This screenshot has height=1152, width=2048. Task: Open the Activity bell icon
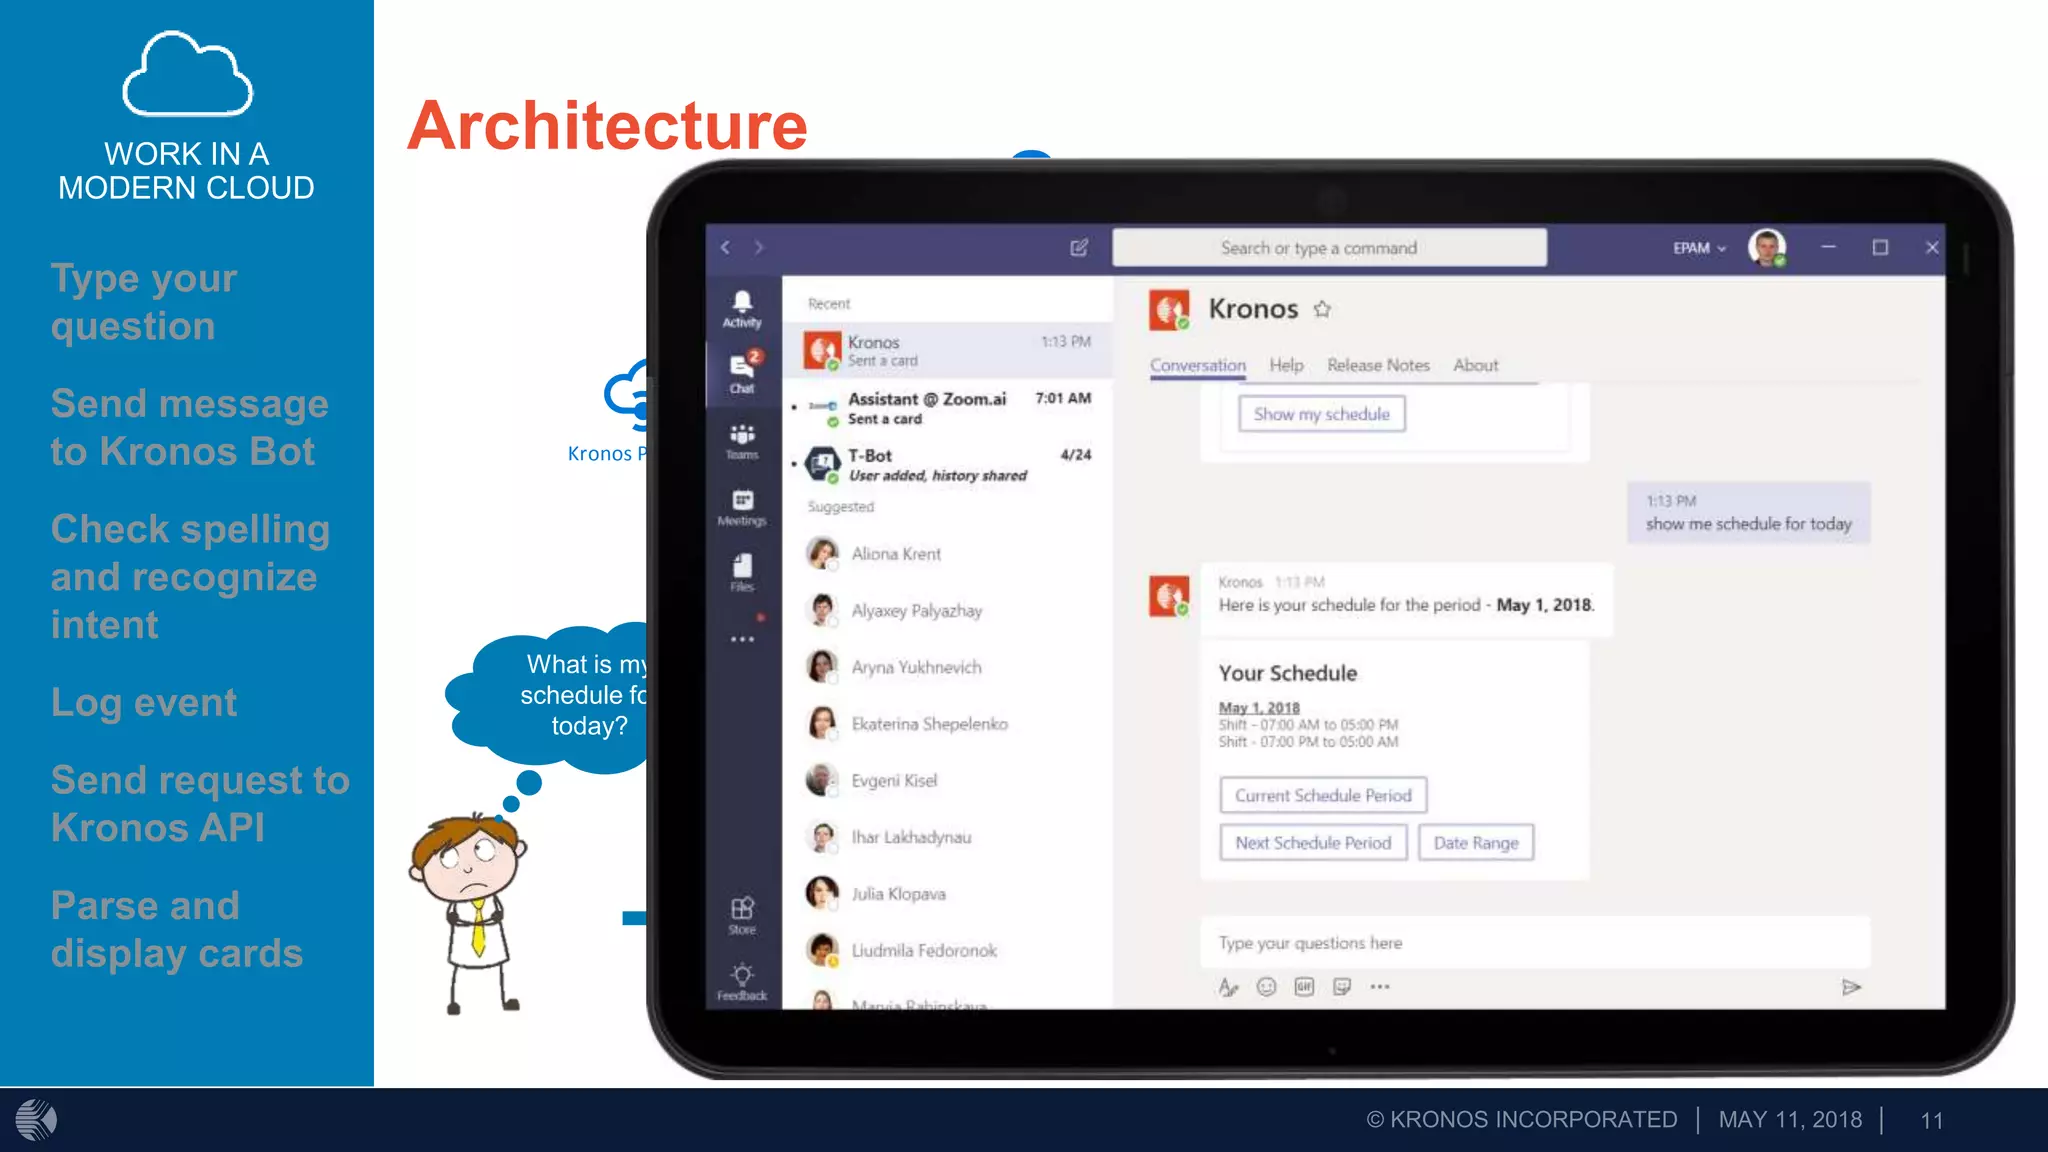click(x=742, y=308)
